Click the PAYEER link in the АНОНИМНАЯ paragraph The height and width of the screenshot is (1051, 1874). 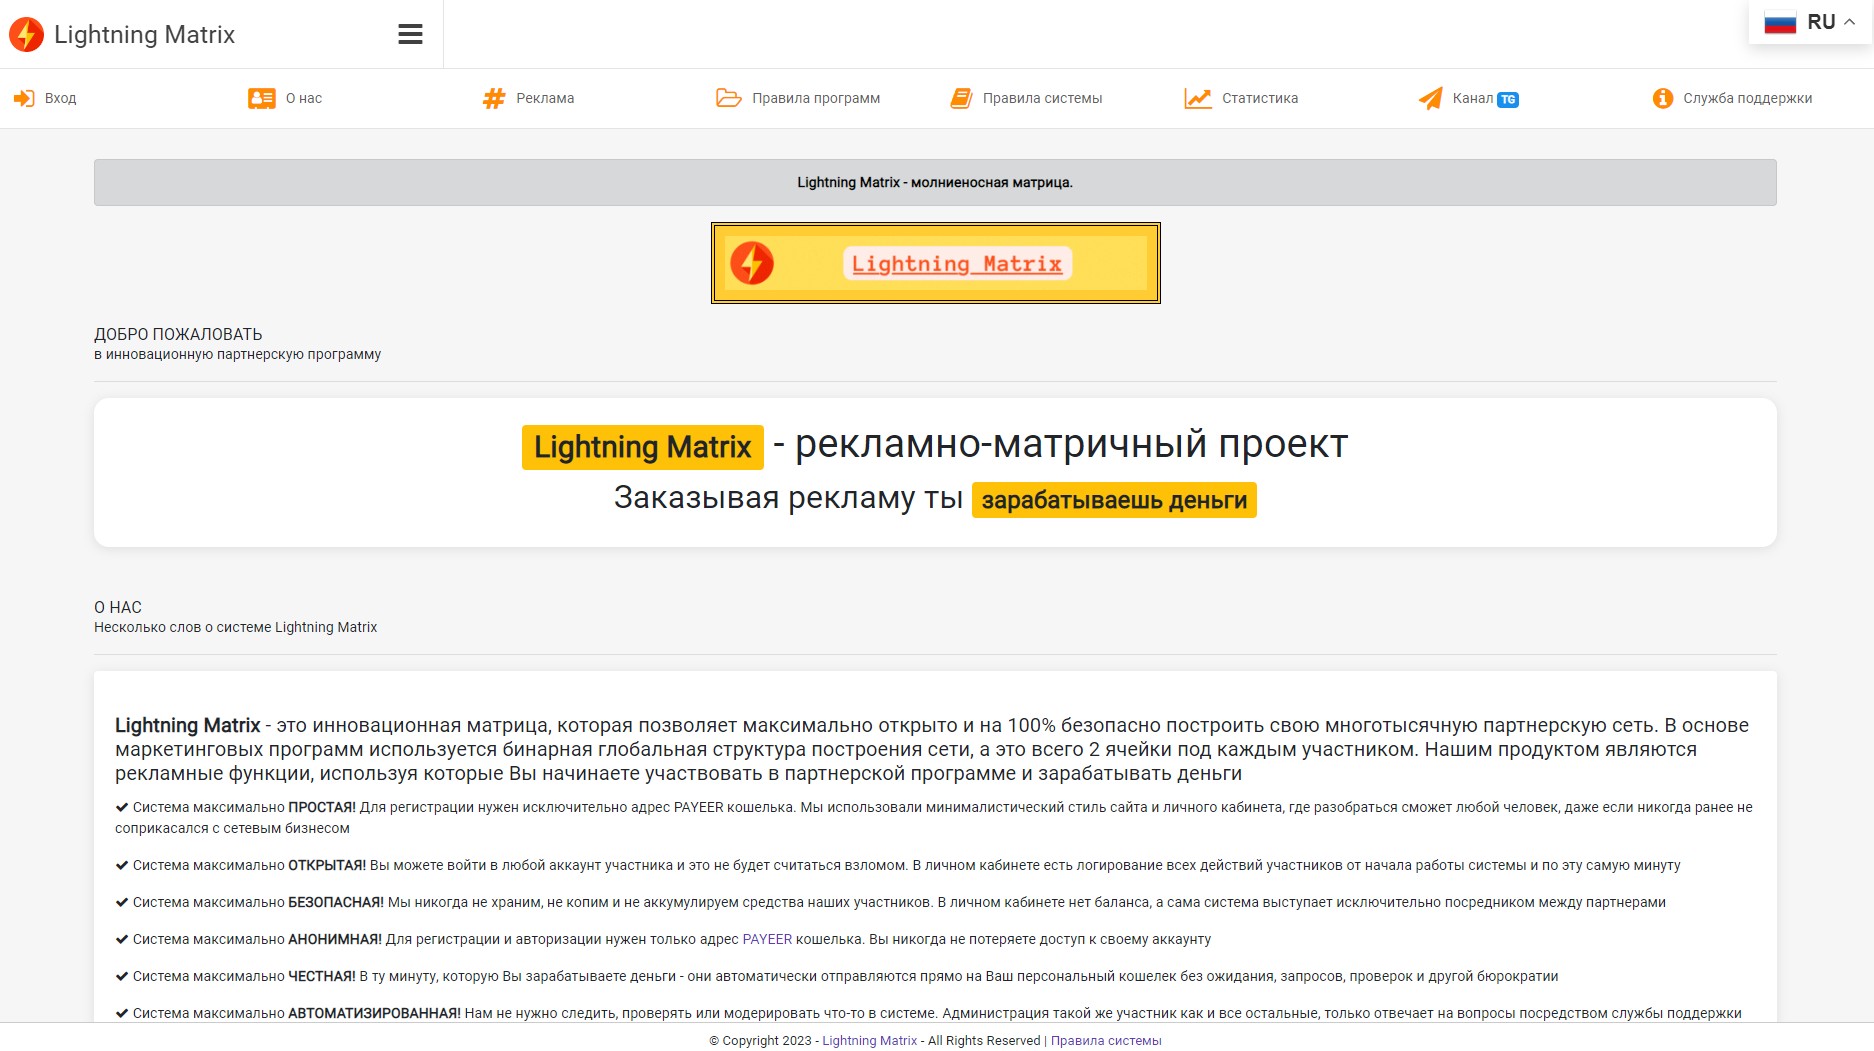(x=767, y=939)
